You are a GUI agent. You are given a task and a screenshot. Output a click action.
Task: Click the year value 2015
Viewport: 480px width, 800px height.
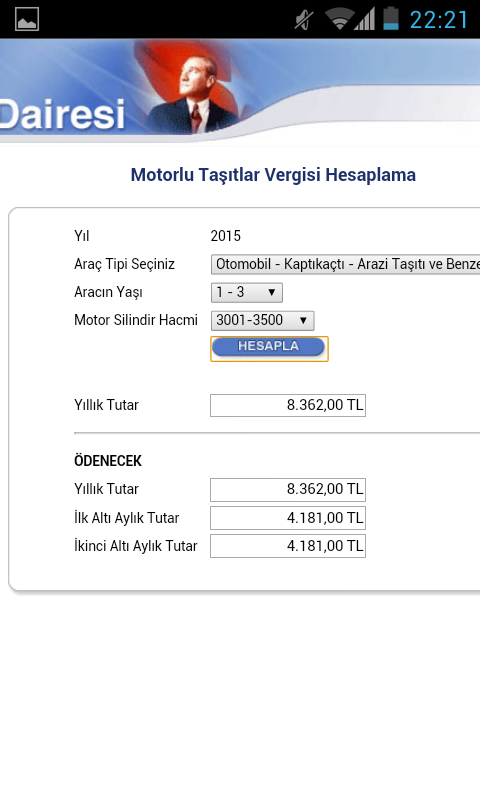(225, 236)
